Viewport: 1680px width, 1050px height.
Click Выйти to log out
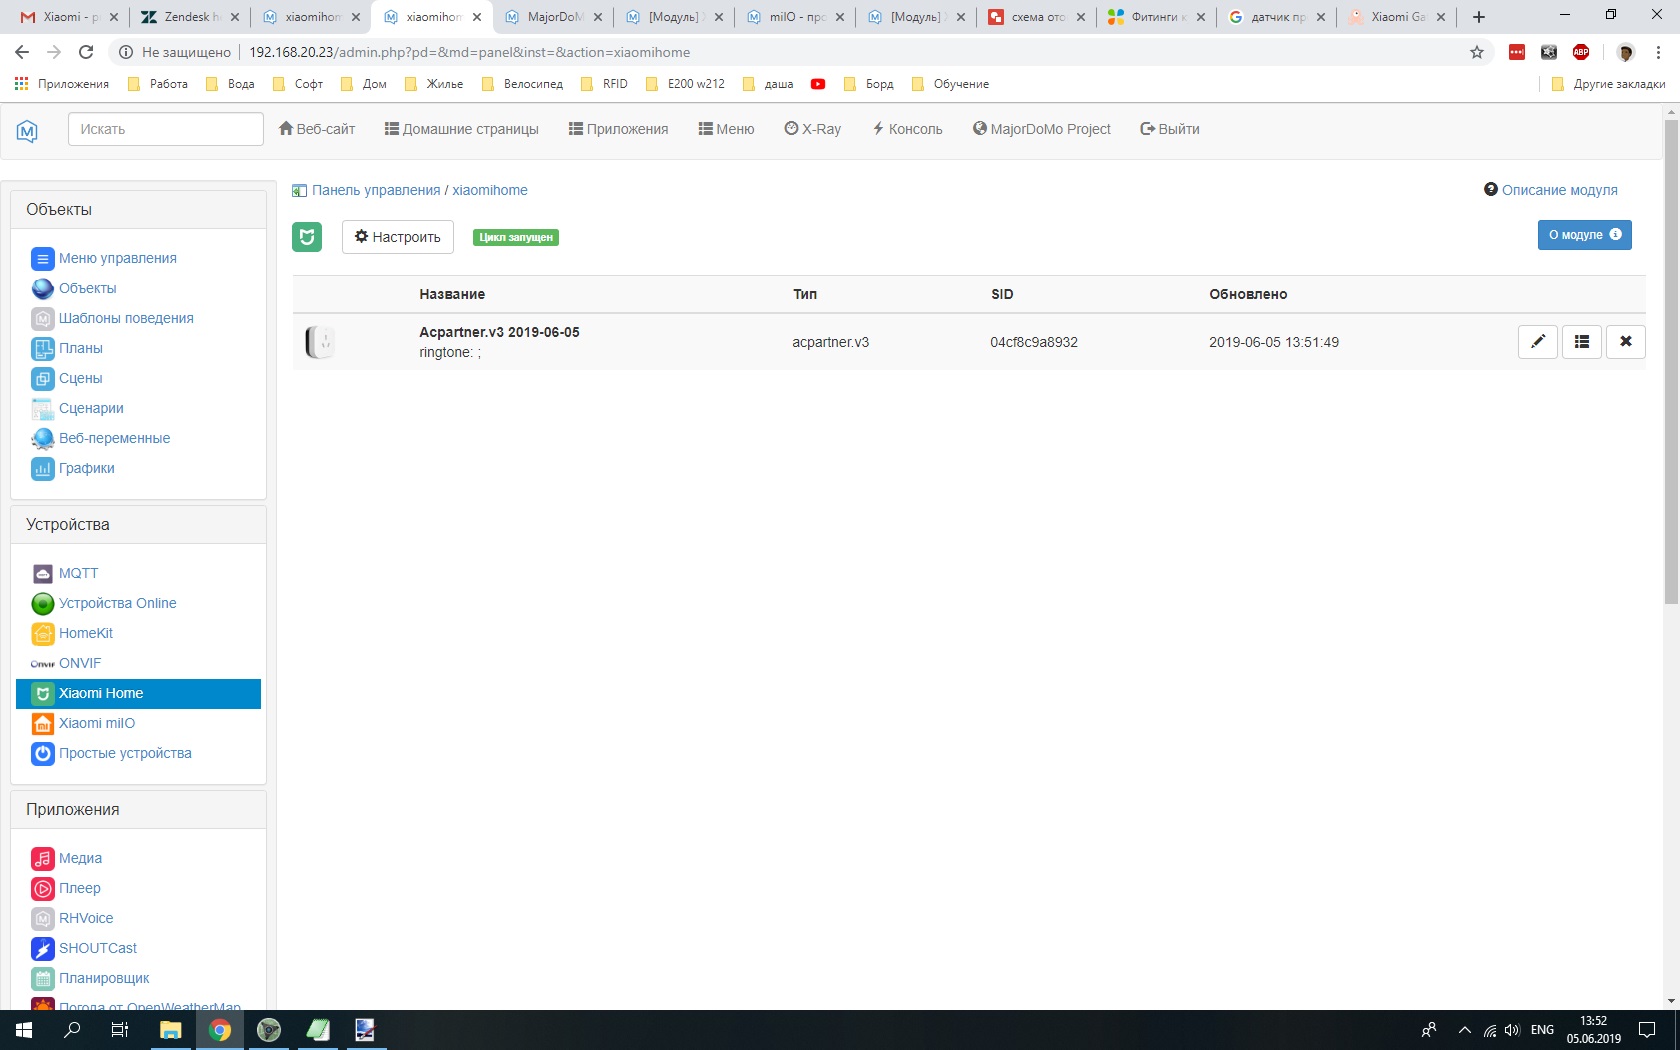click(x=1170, y=129)
